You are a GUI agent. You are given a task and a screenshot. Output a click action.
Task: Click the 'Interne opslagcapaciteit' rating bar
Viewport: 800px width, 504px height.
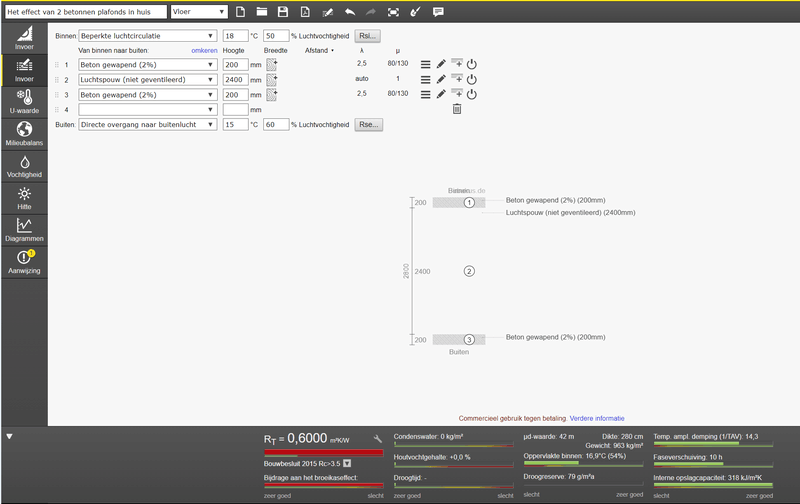click(x=713, y=485)
